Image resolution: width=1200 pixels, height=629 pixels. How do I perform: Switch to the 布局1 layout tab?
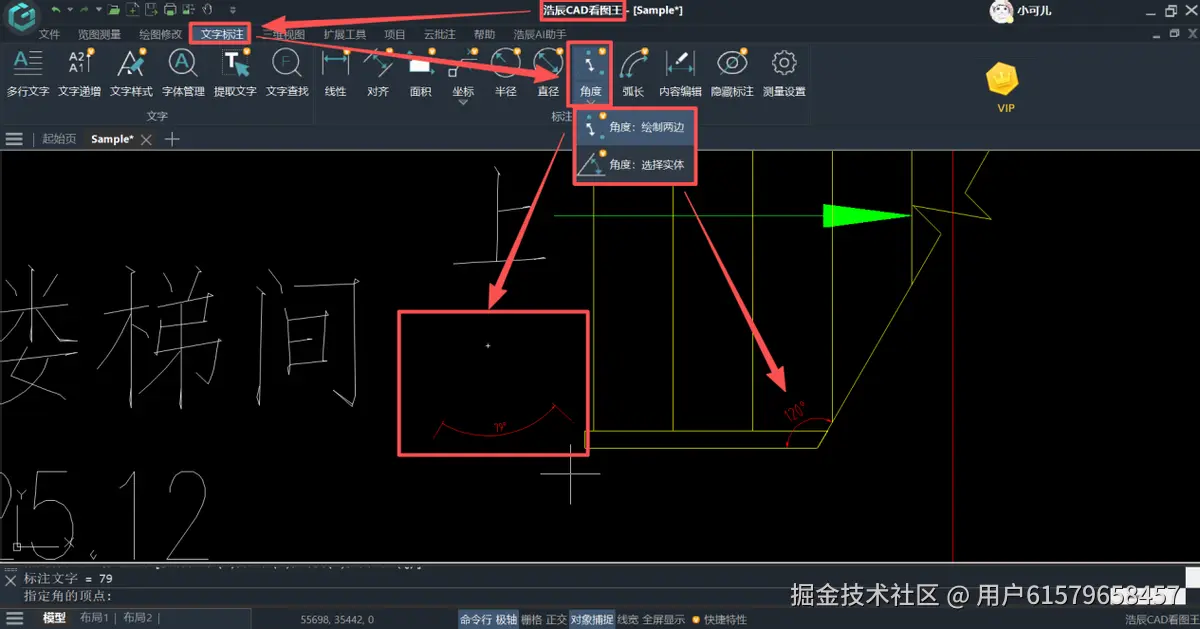coord(95,619)
